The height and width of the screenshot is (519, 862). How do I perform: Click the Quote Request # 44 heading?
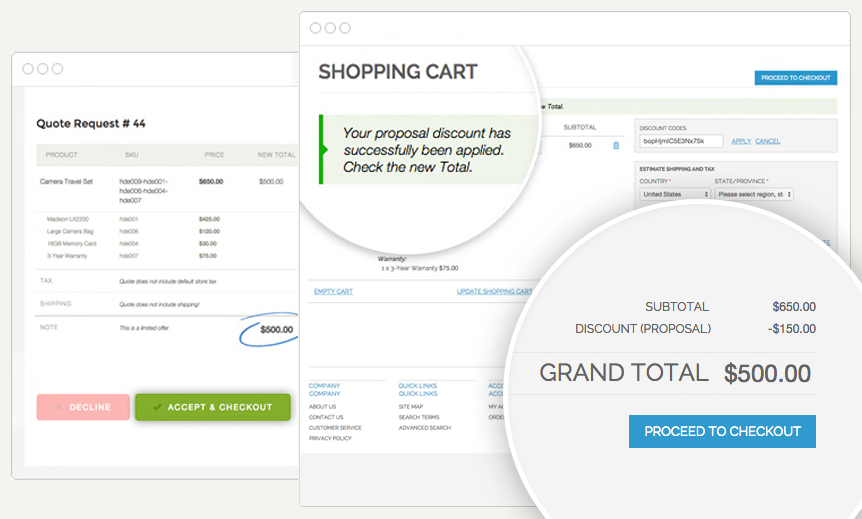tap(91, 124)
